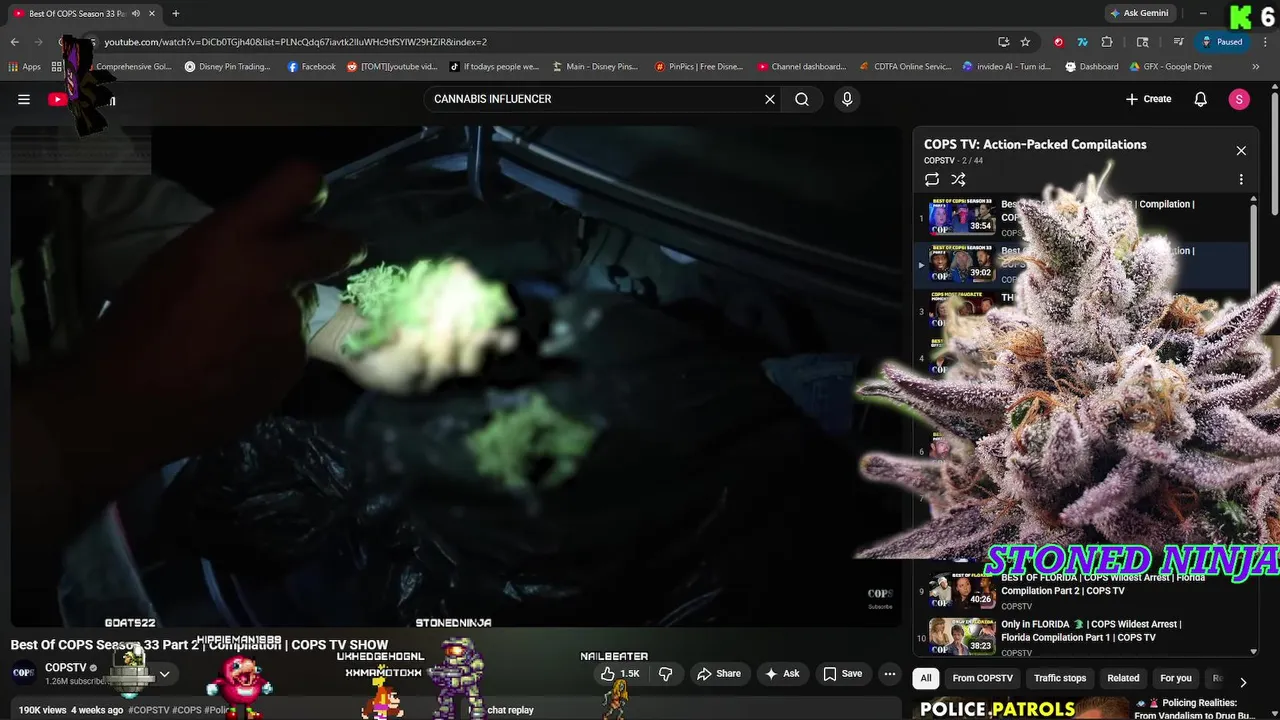Click the video player area
Image resolution: width=1280 pixels, height=720 pixels.
[456, 375]
